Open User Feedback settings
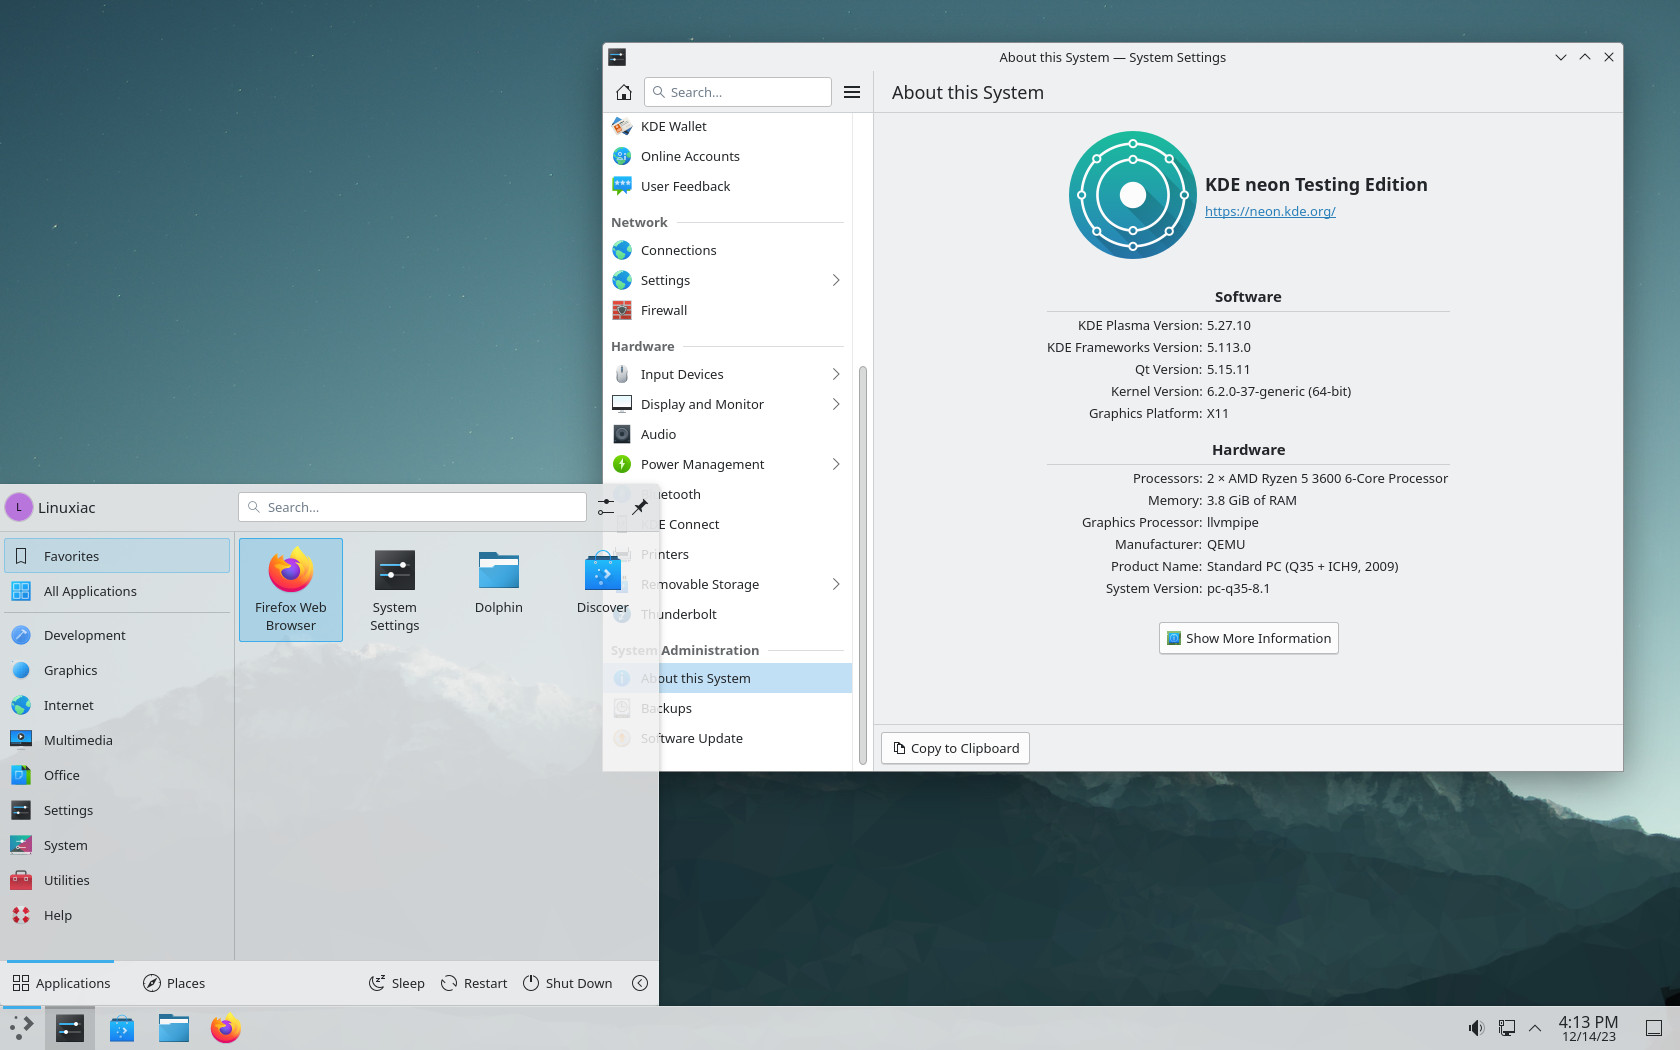This screenshot has height=1050, width=1680. (727, 186)
